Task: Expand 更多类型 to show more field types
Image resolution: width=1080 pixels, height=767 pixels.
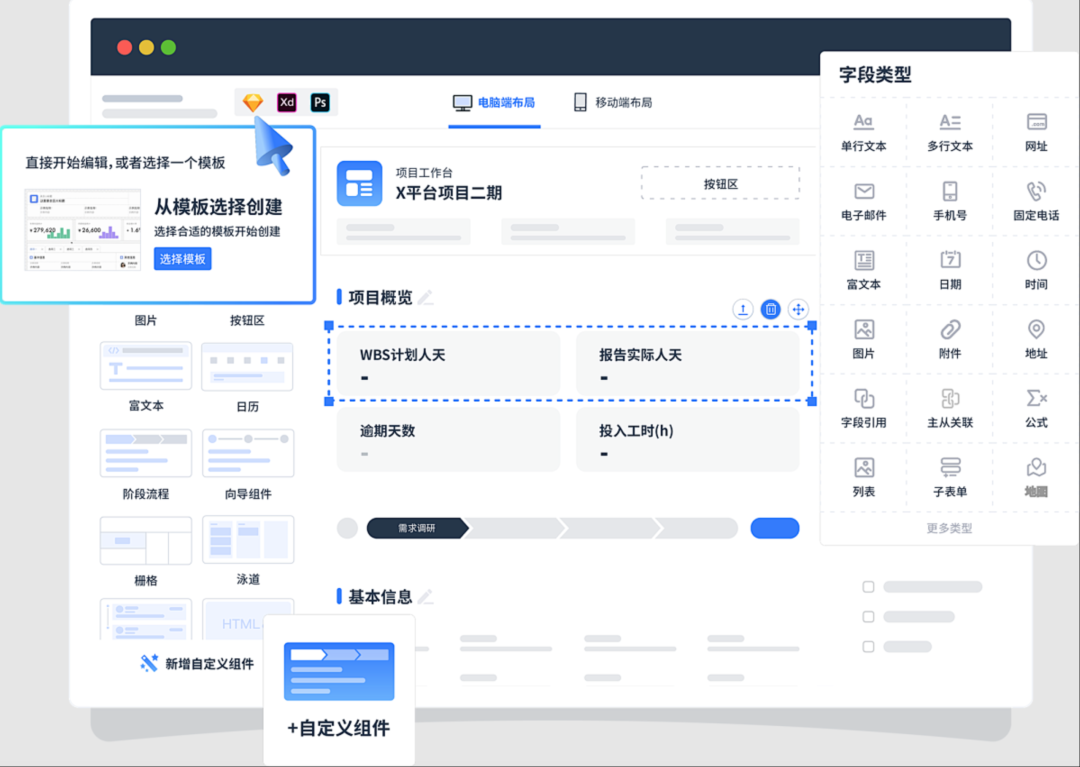Action: [x=948, y=527]
